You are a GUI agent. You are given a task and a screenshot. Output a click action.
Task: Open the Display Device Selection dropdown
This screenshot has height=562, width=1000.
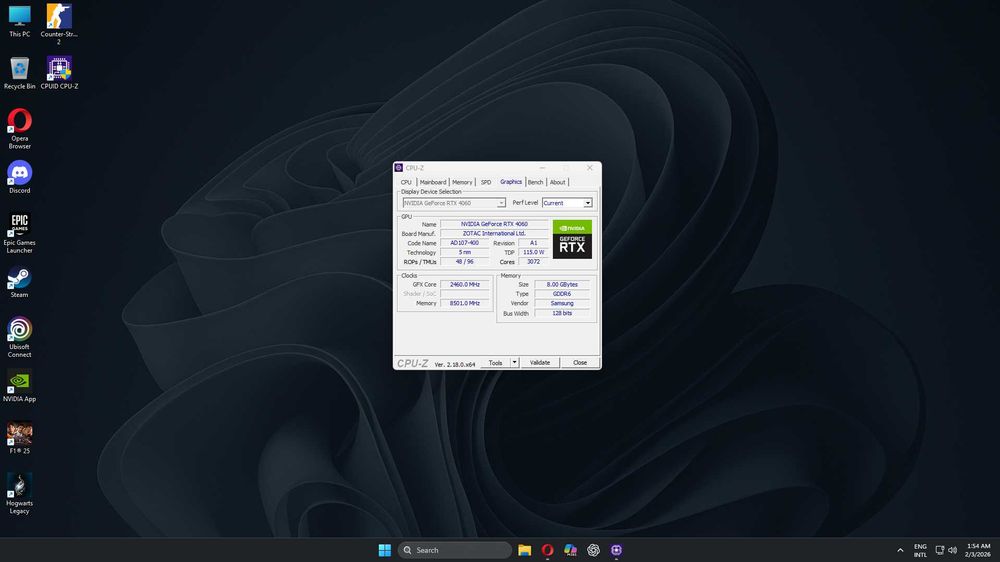click(454, 203)
